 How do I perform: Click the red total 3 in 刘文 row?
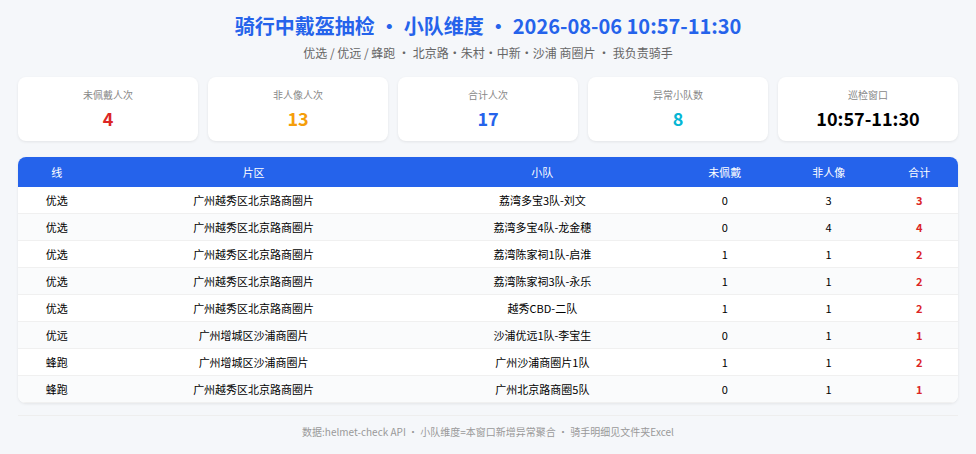click(919, 201)
